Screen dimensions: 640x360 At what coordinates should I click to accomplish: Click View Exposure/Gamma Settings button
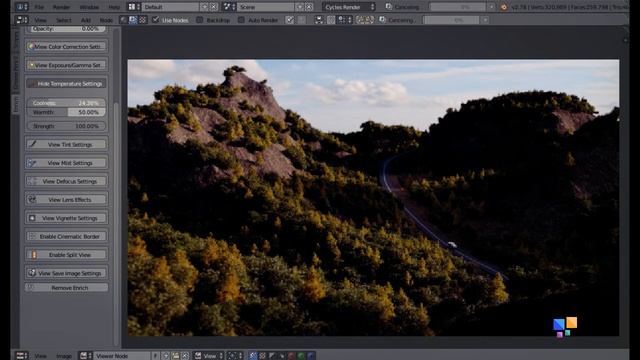(67, 65)
